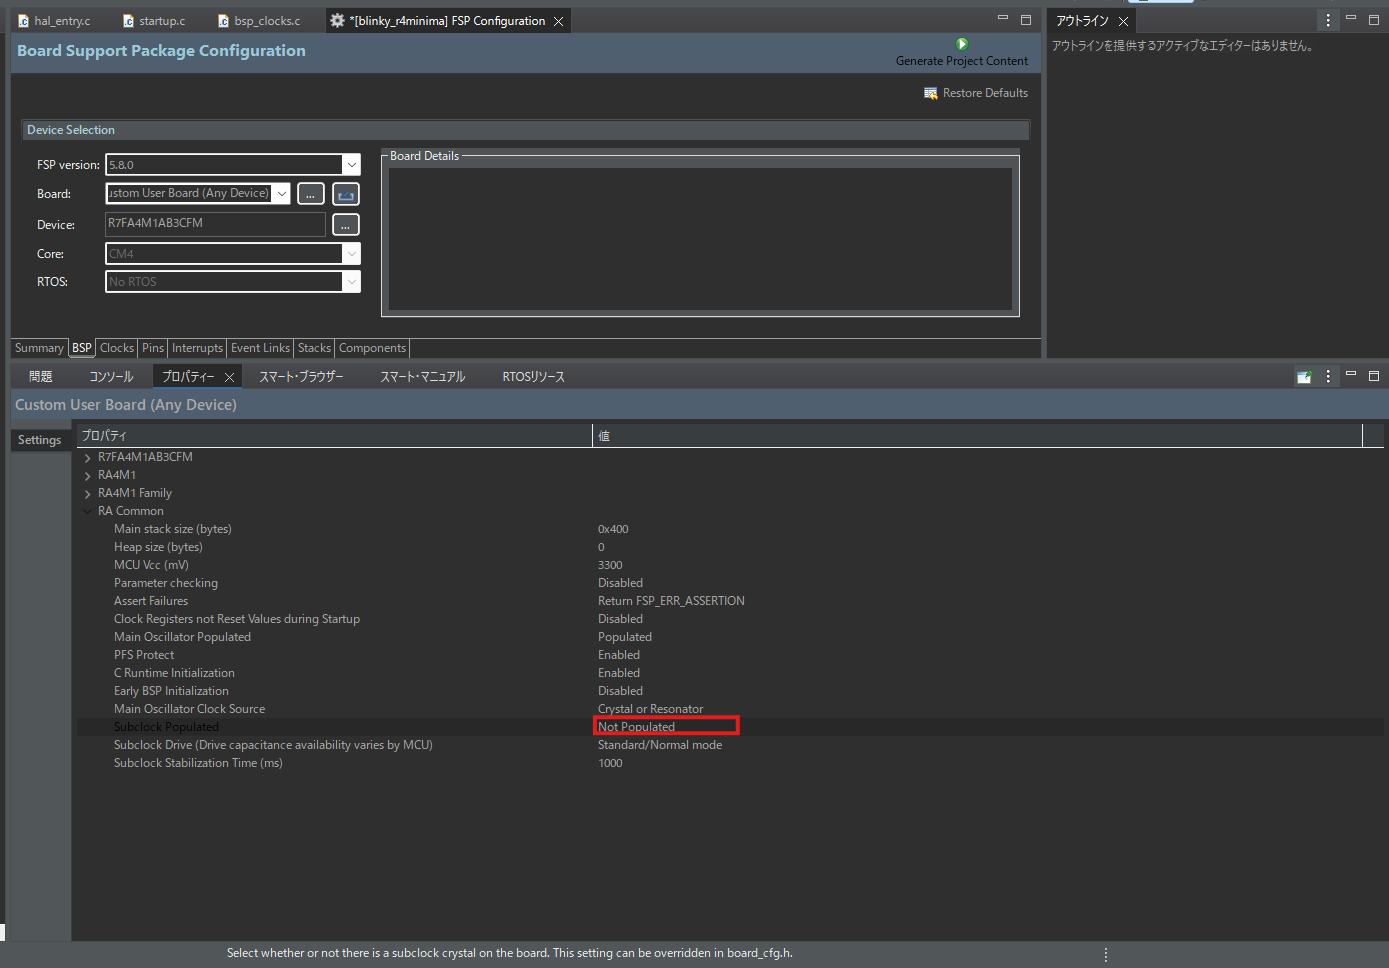Select the Subclock Drive property row
This screenshot has height=968, width=1389.
click(x=730, y=745)
